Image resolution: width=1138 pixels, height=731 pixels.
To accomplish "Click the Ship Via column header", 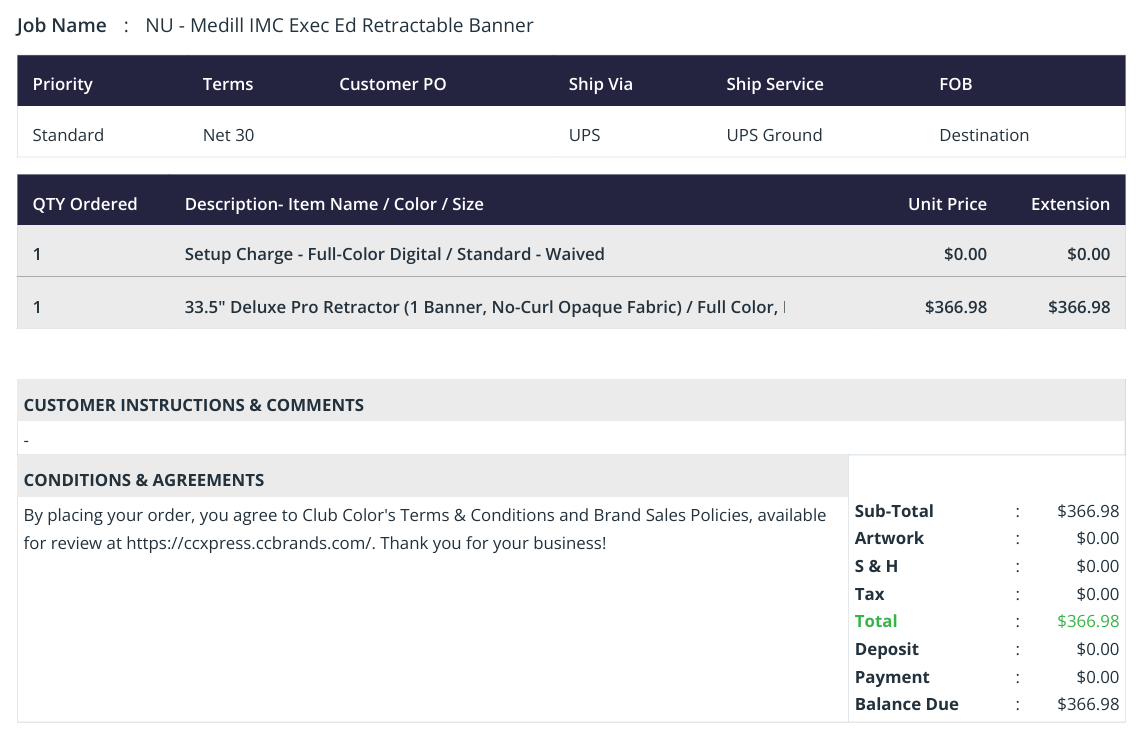I will point(600,84).
